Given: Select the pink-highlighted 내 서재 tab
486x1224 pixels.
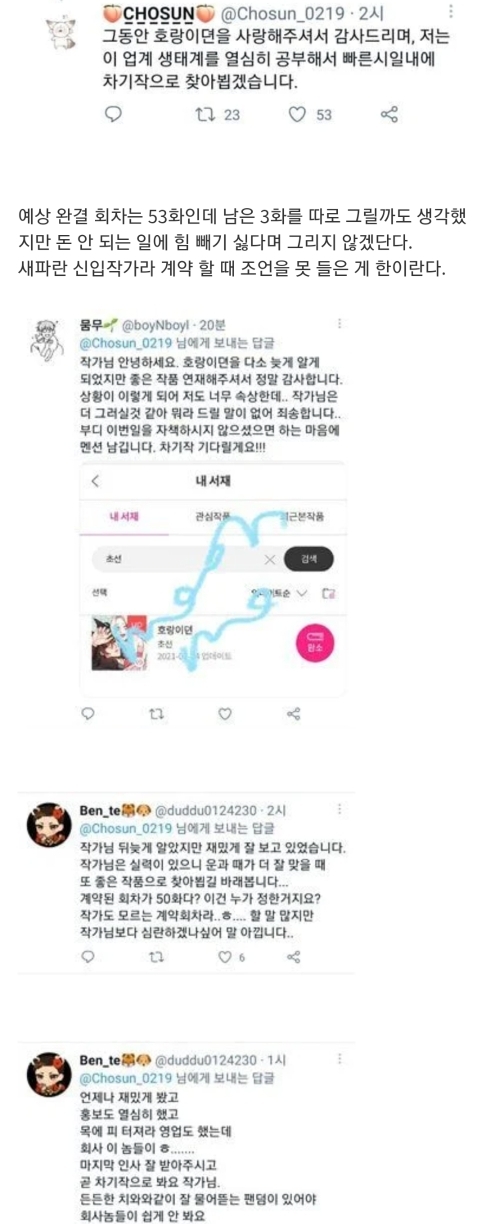Looking at the screenshot, I should click(122, 517).
